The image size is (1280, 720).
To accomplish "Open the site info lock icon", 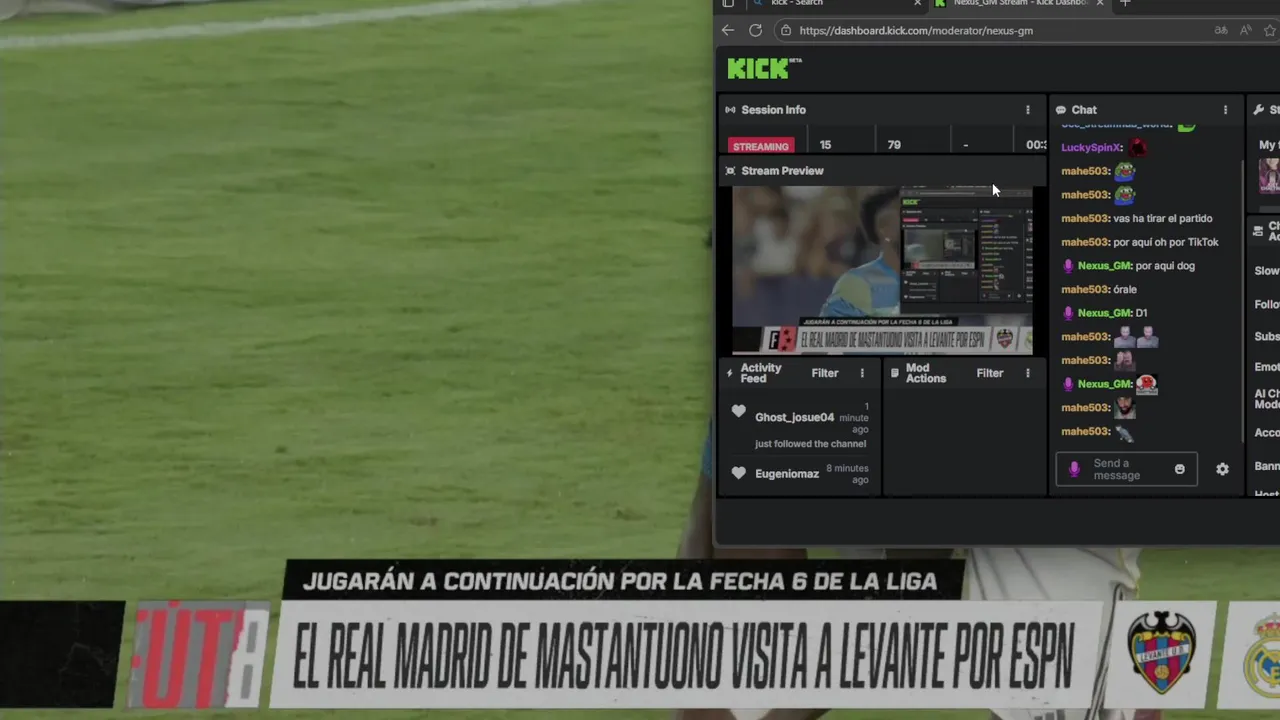I will click(x=785, y=30).
